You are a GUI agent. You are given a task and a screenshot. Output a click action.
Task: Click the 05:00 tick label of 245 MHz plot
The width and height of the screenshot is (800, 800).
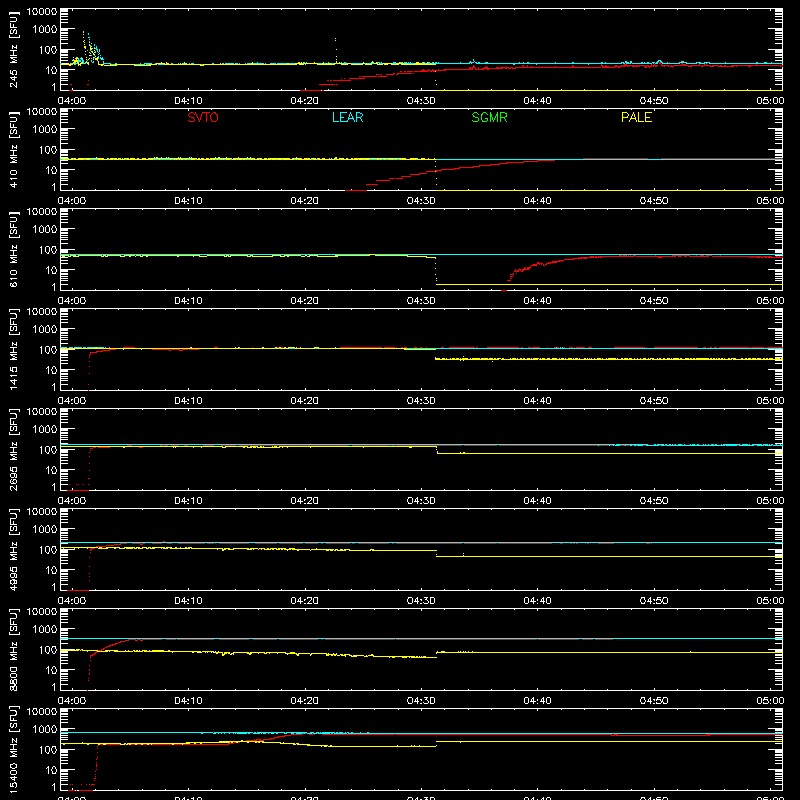770,101
